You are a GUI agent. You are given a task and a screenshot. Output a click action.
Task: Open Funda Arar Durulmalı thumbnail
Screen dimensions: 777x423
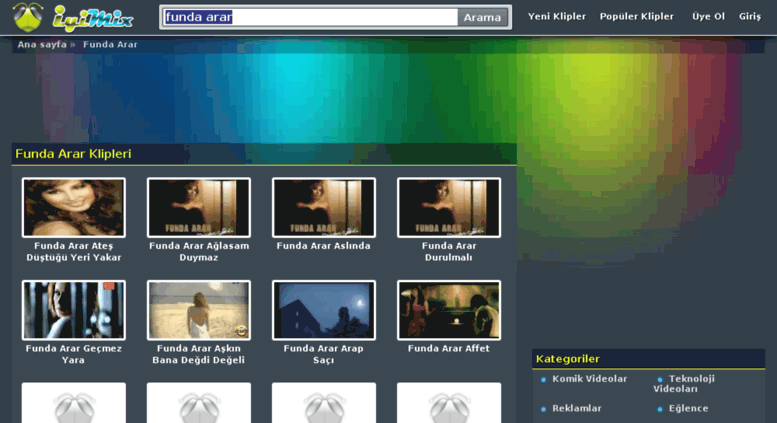coord(449,208)
